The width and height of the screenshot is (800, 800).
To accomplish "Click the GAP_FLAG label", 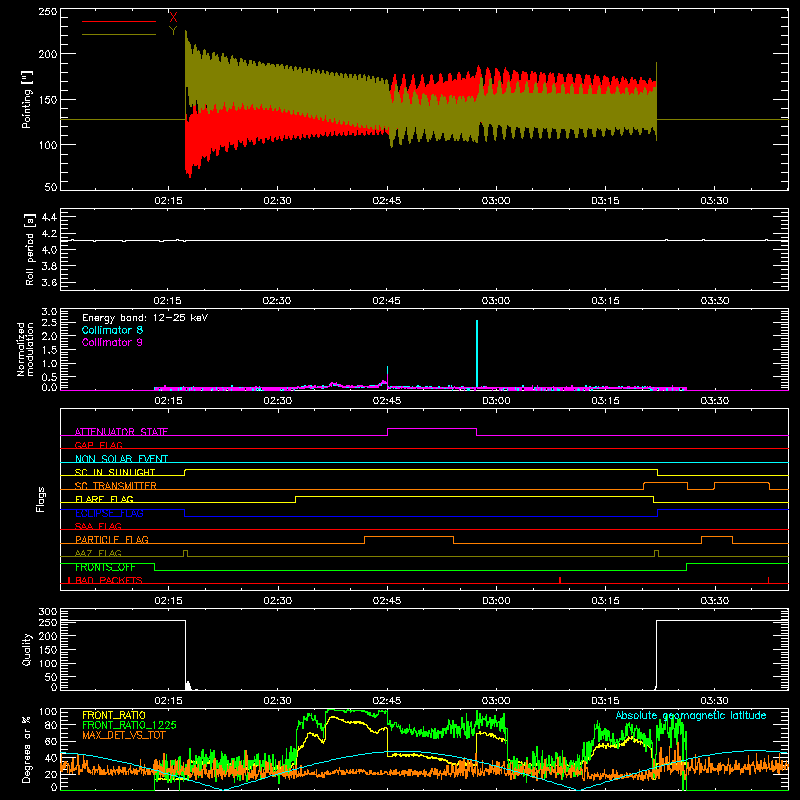I will pyautogui.click(x=98, y=445).
